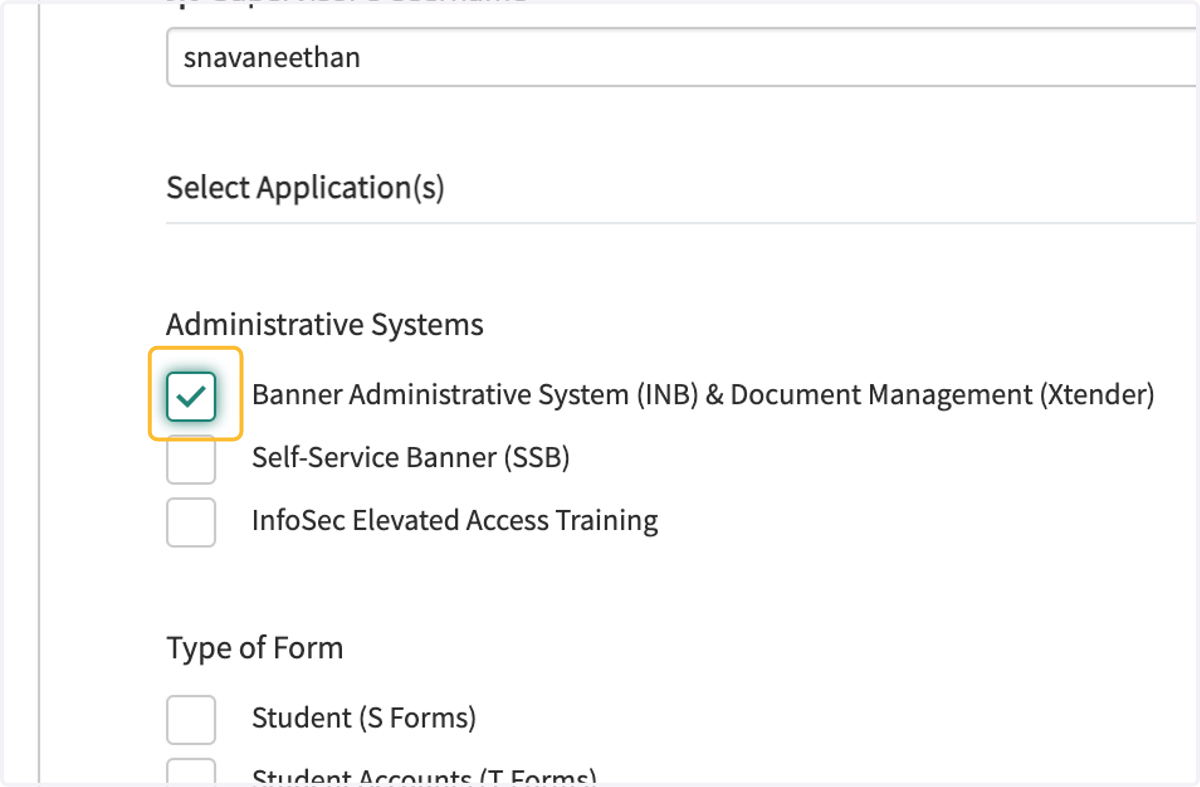
Task: Click the Self-Service Banner (SSB) label
Action: pos(411,458)
